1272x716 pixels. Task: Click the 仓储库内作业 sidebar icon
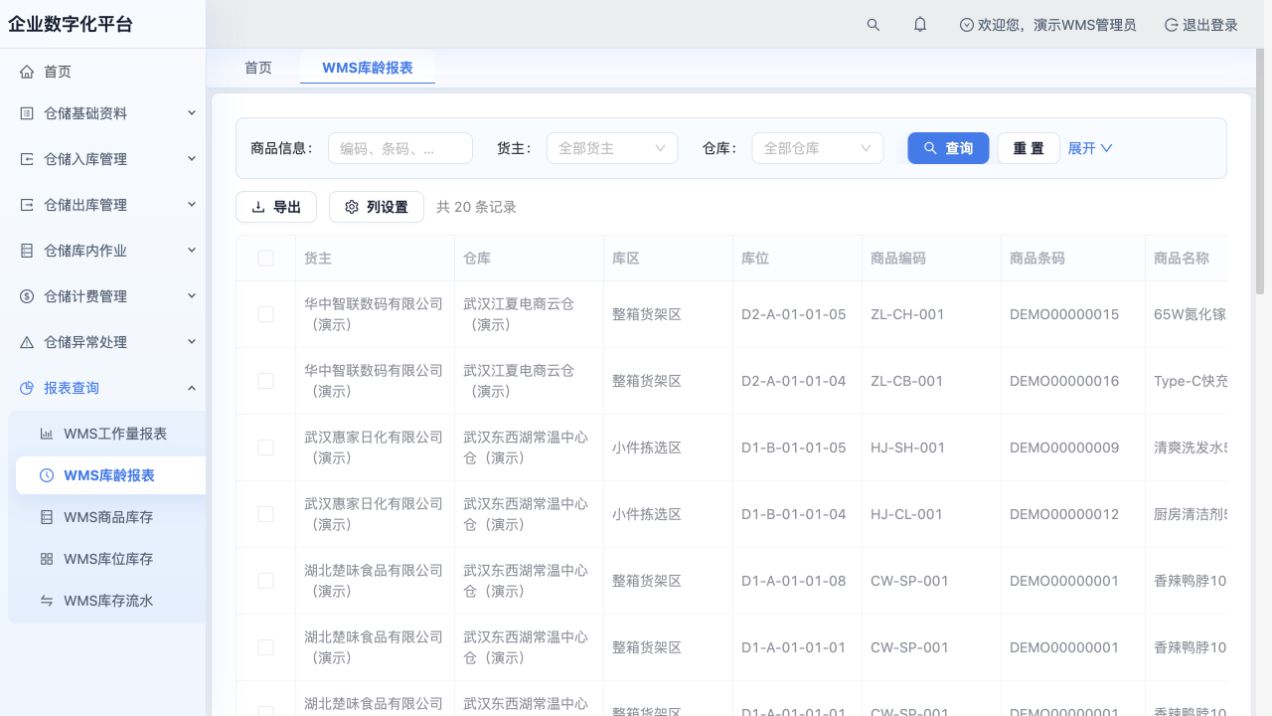[27, 251]
